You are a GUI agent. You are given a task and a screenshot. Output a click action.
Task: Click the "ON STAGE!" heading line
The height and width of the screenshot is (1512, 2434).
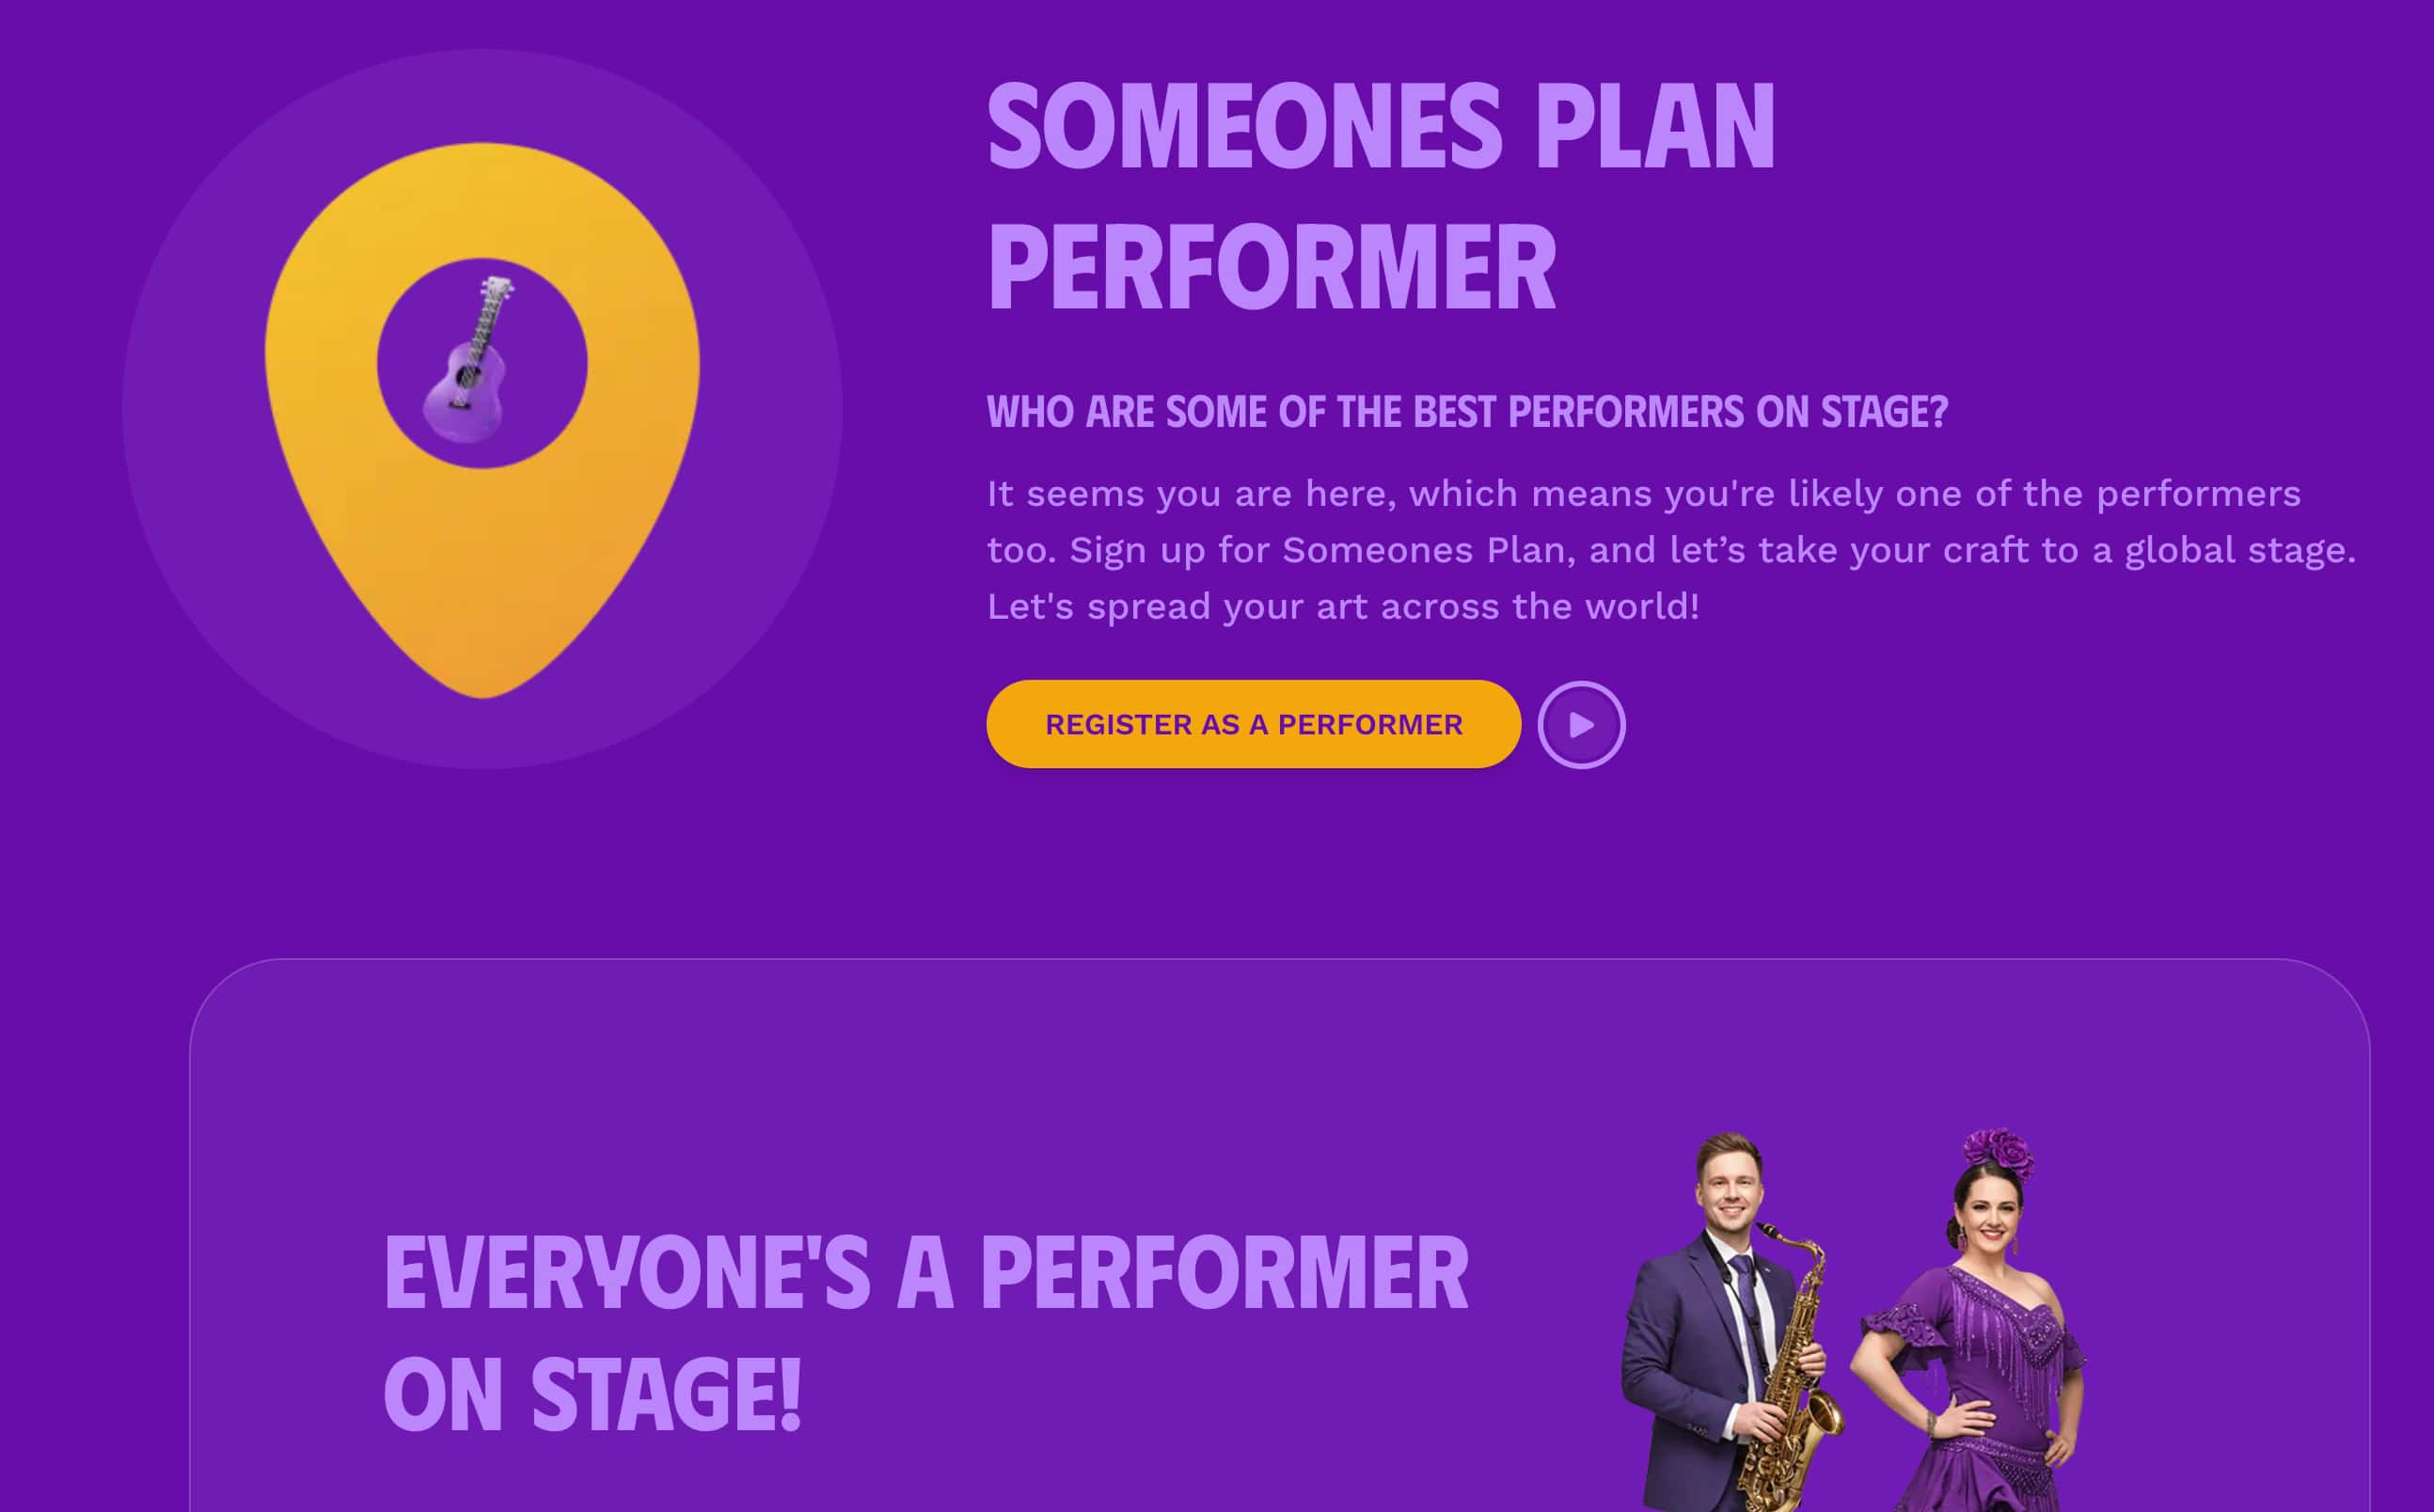[x=592, y=1396]
